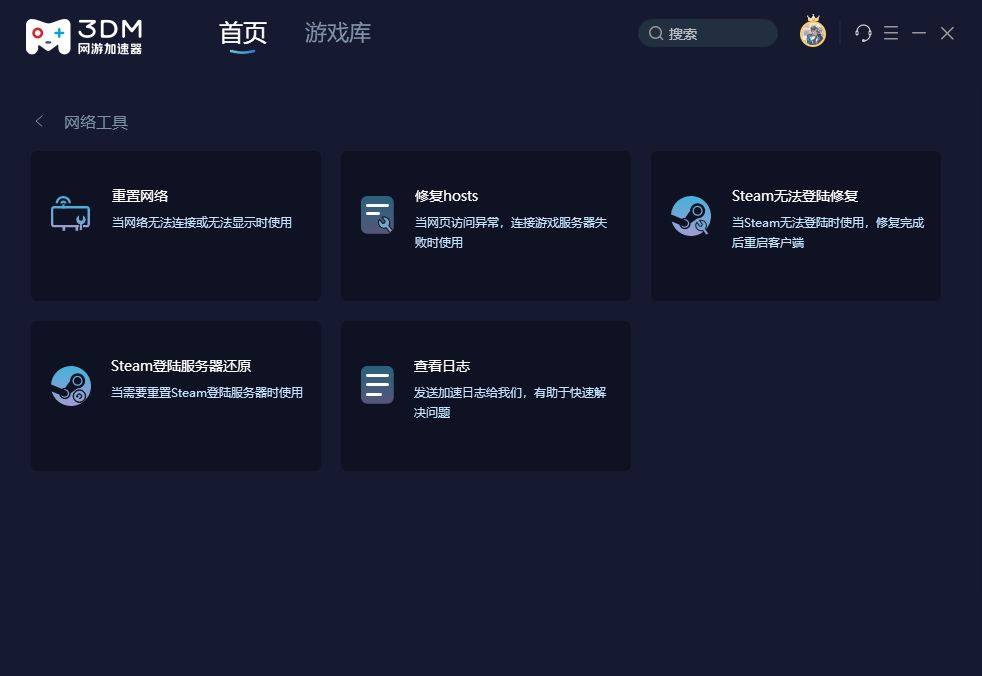982x676 pixels.
Task: Click the 当网络无法连接或无法显示时使用 description
Action: coord(202,222)
